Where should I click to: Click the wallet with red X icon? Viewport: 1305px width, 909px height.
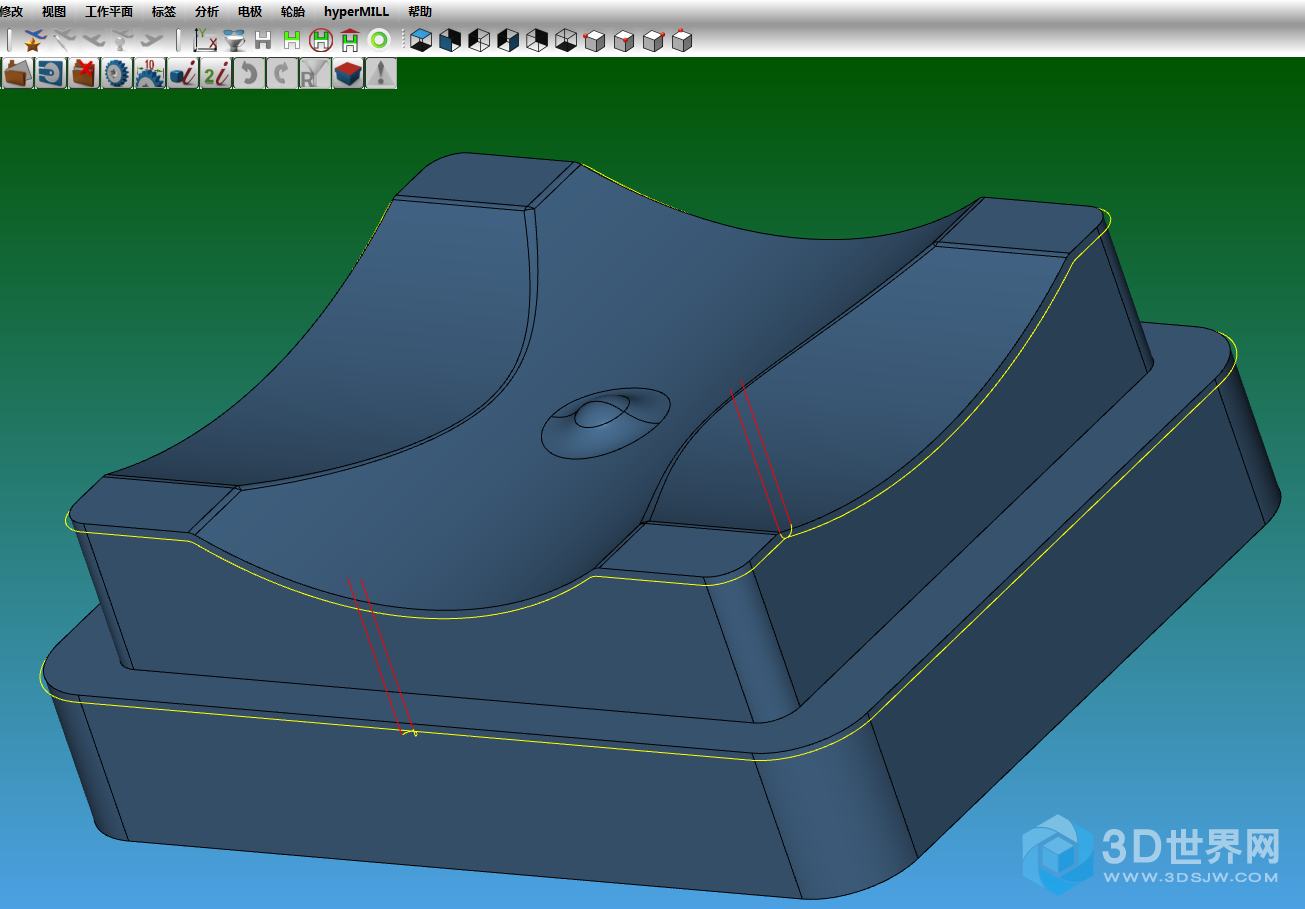[x=84, y=73]
